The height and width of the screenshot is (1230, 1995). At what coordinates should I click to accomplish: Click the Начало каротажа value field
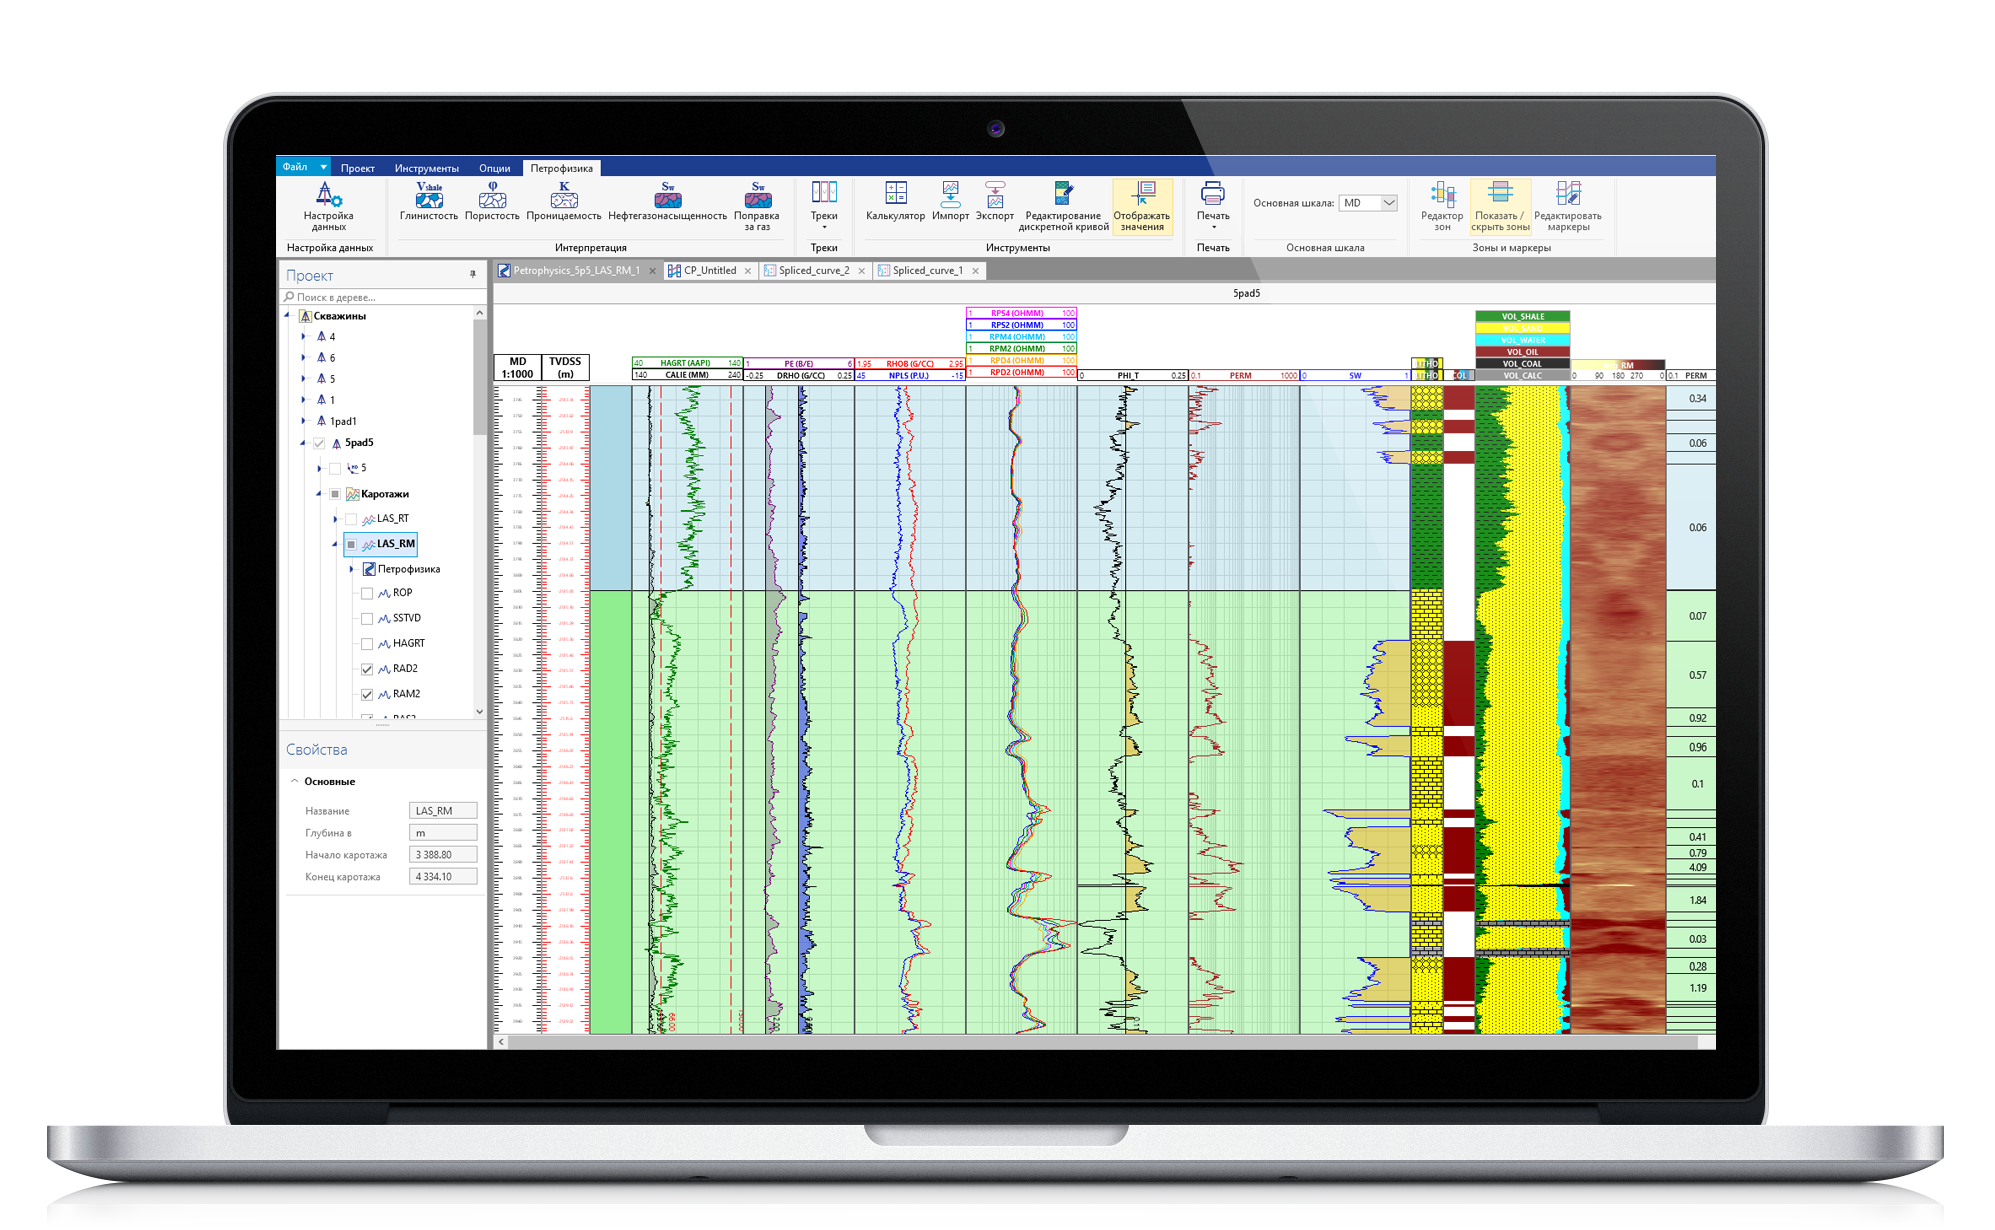pyautogui.click(x=443, y=855)
